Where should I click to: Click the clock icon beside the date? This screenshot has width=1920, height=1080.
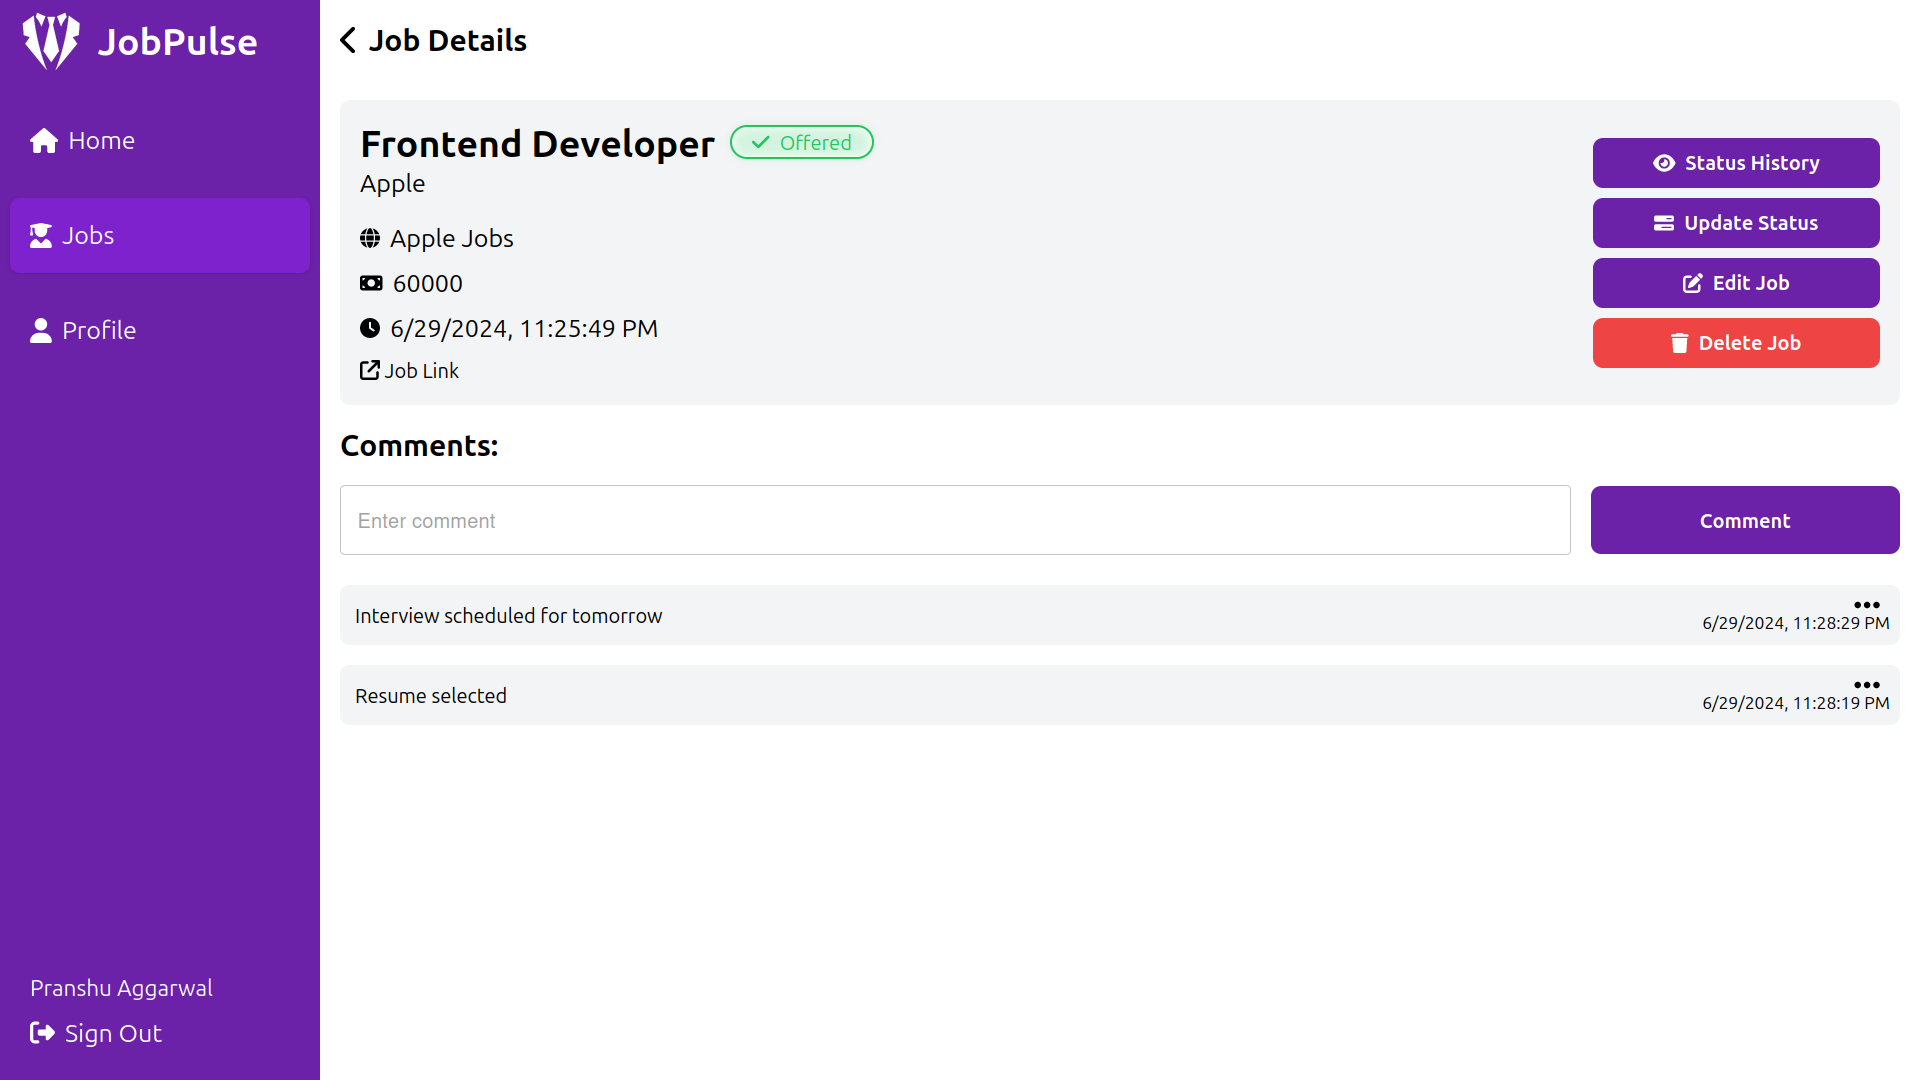click(370, 328)
